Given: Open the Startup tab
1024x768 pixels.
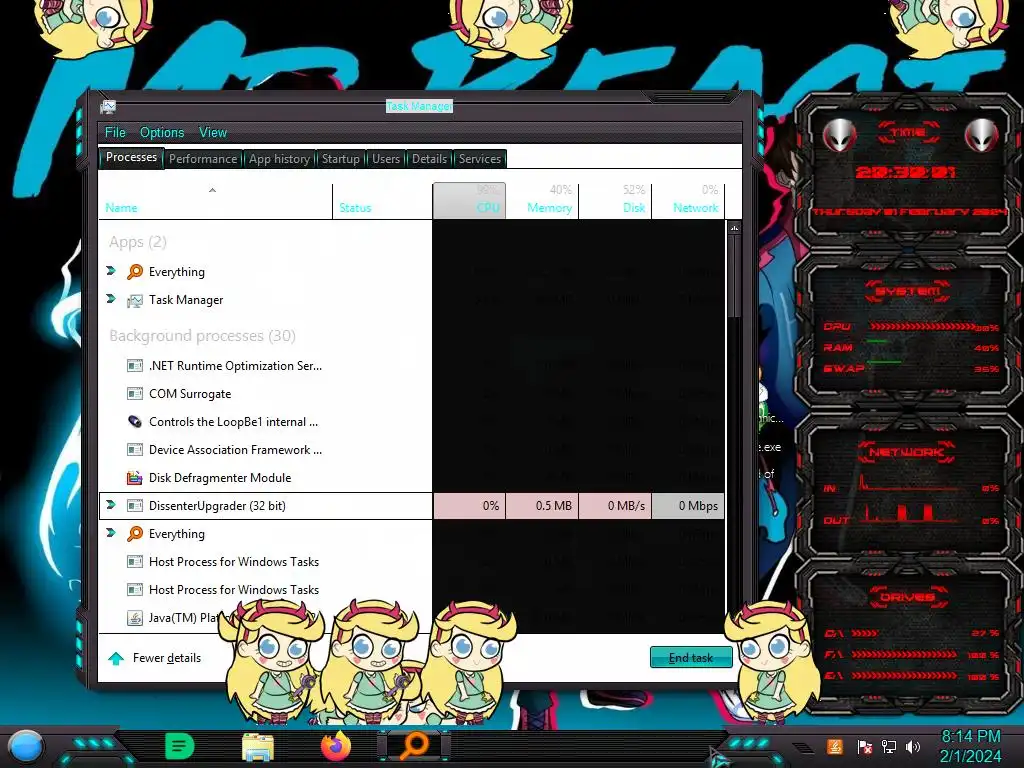Looking at the screenshot, I should (340, 159).
